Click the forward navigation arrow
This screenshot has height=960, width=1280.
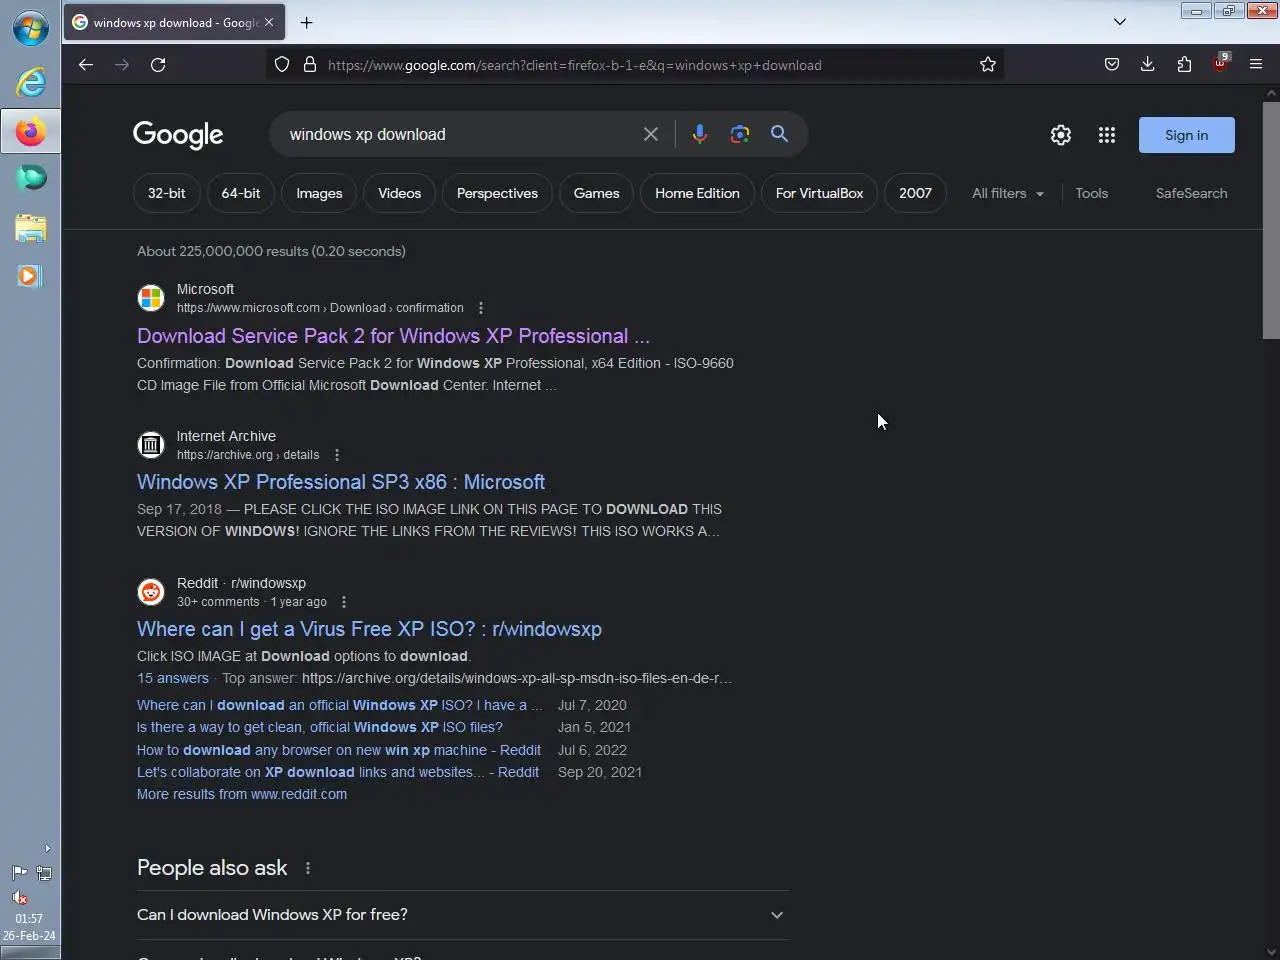click(x=122, y=65)
